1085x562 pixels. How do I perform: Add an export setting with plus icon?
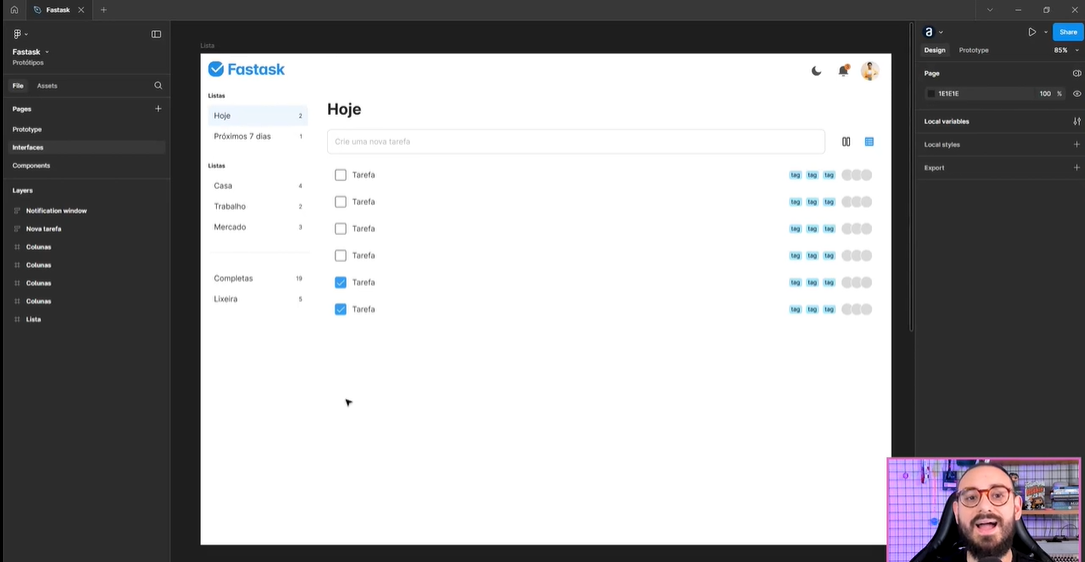pyautogui.click(x=1077, y=167)
